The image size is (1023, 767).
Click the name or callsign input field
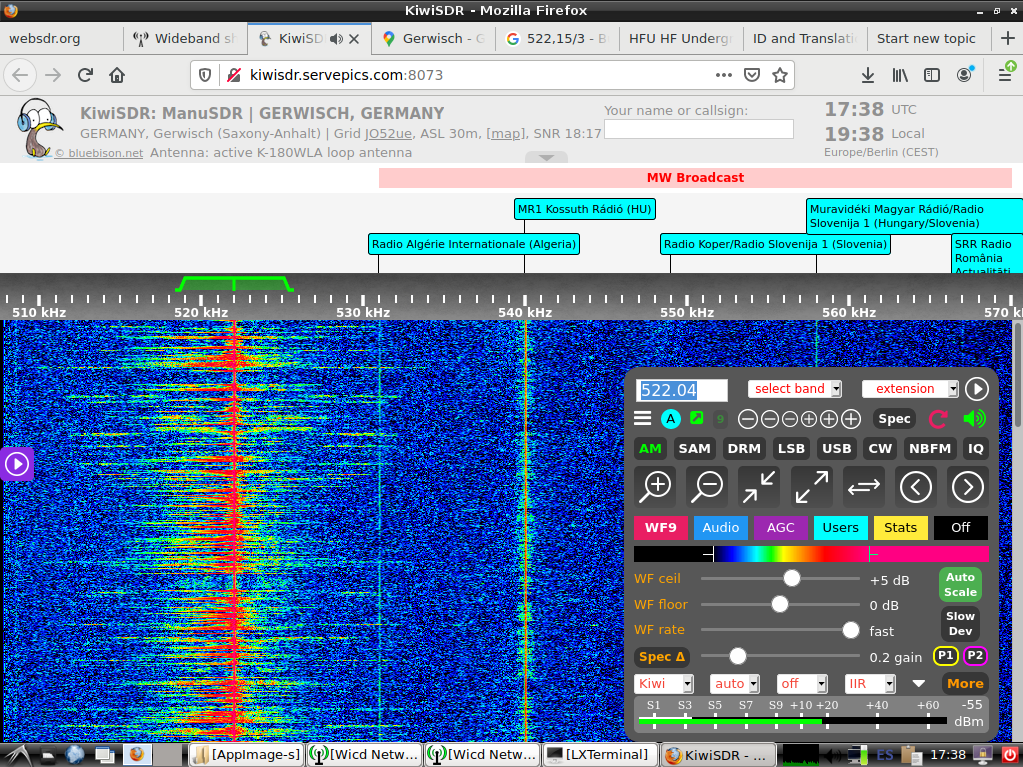(x=699, y=129)
